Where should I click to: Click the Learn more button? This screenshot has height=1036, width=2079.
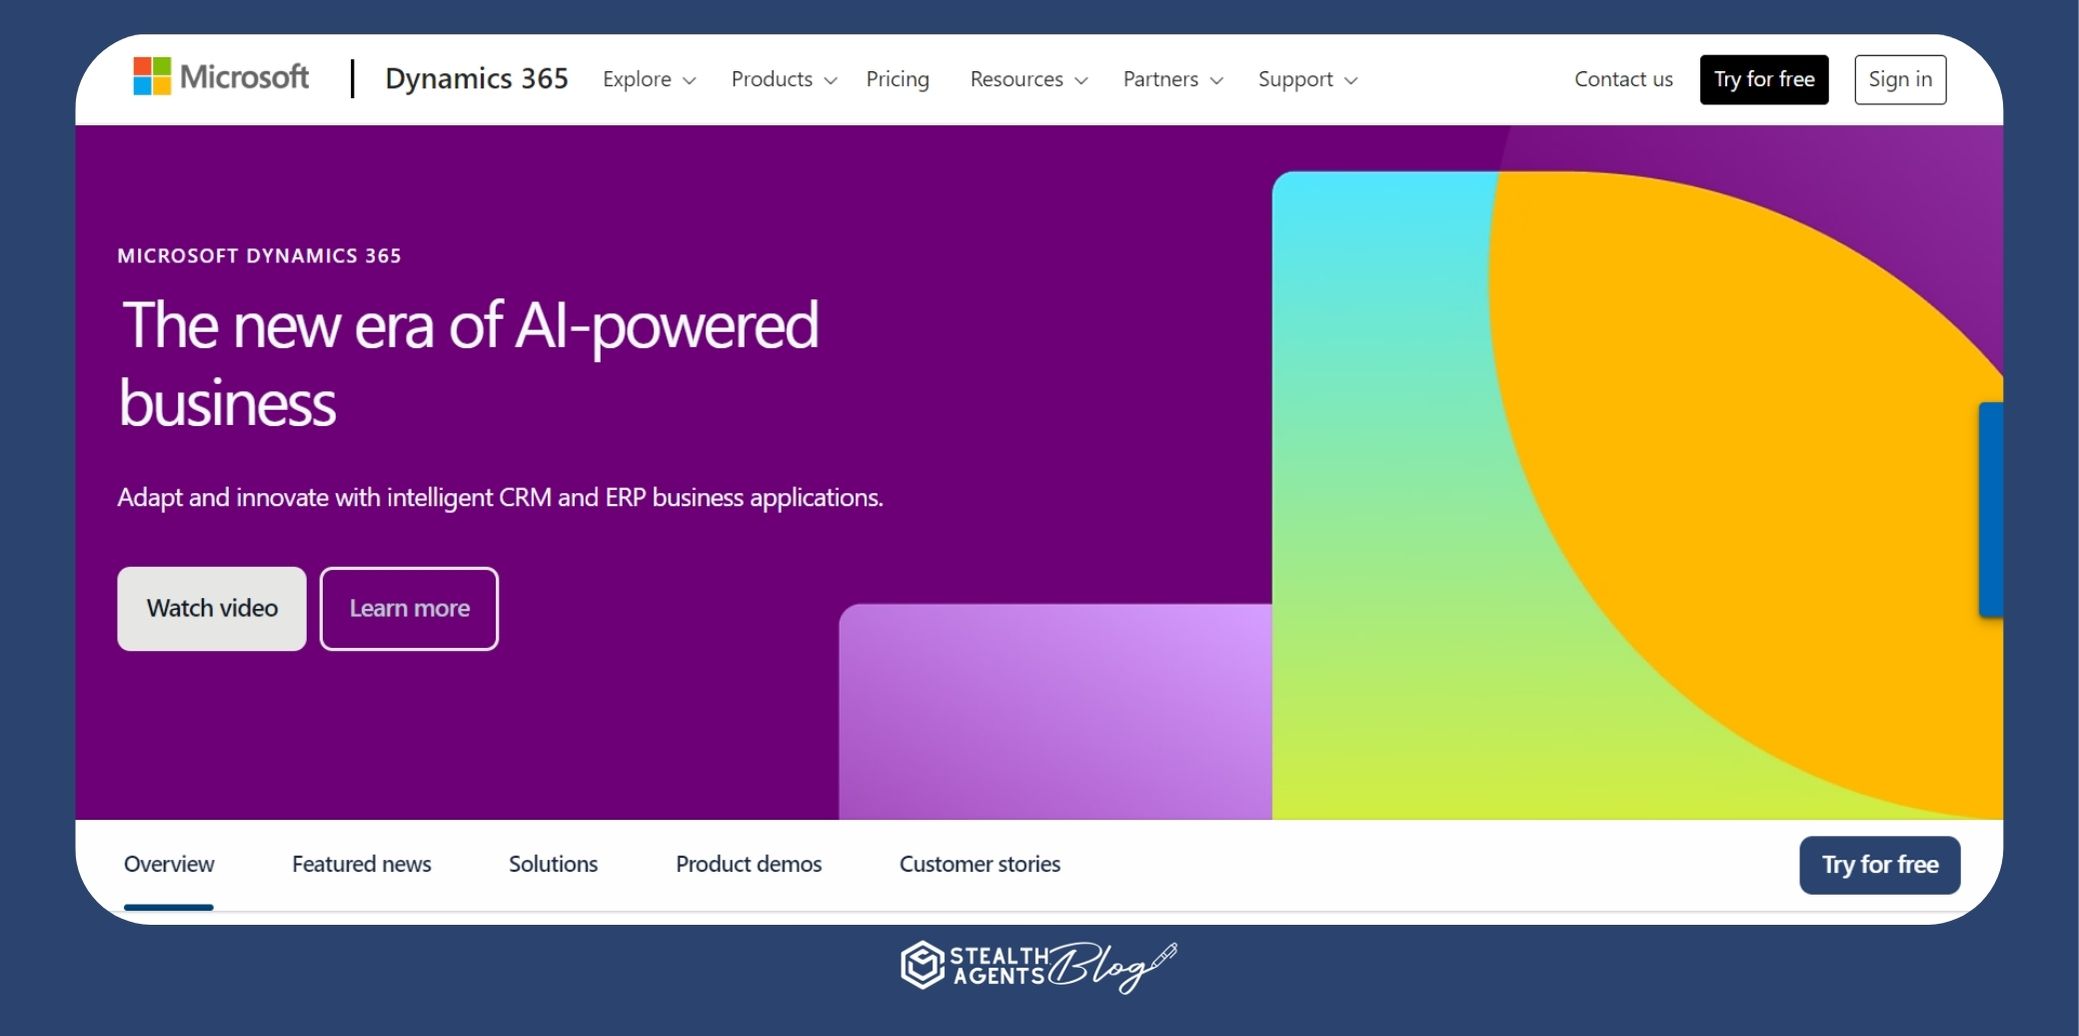coord(409,608)
